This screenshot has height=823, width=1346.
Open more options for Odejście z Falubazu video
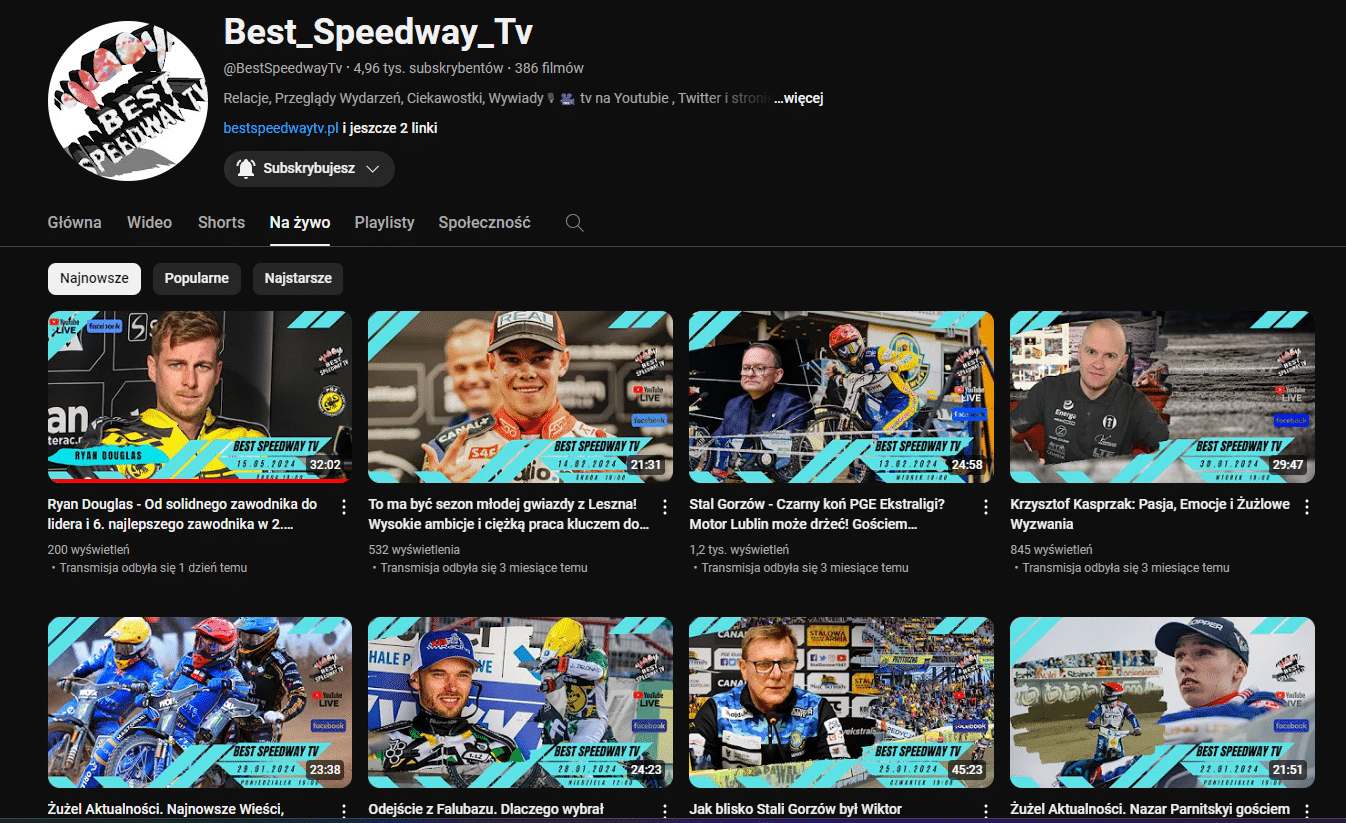click(665, 811)
